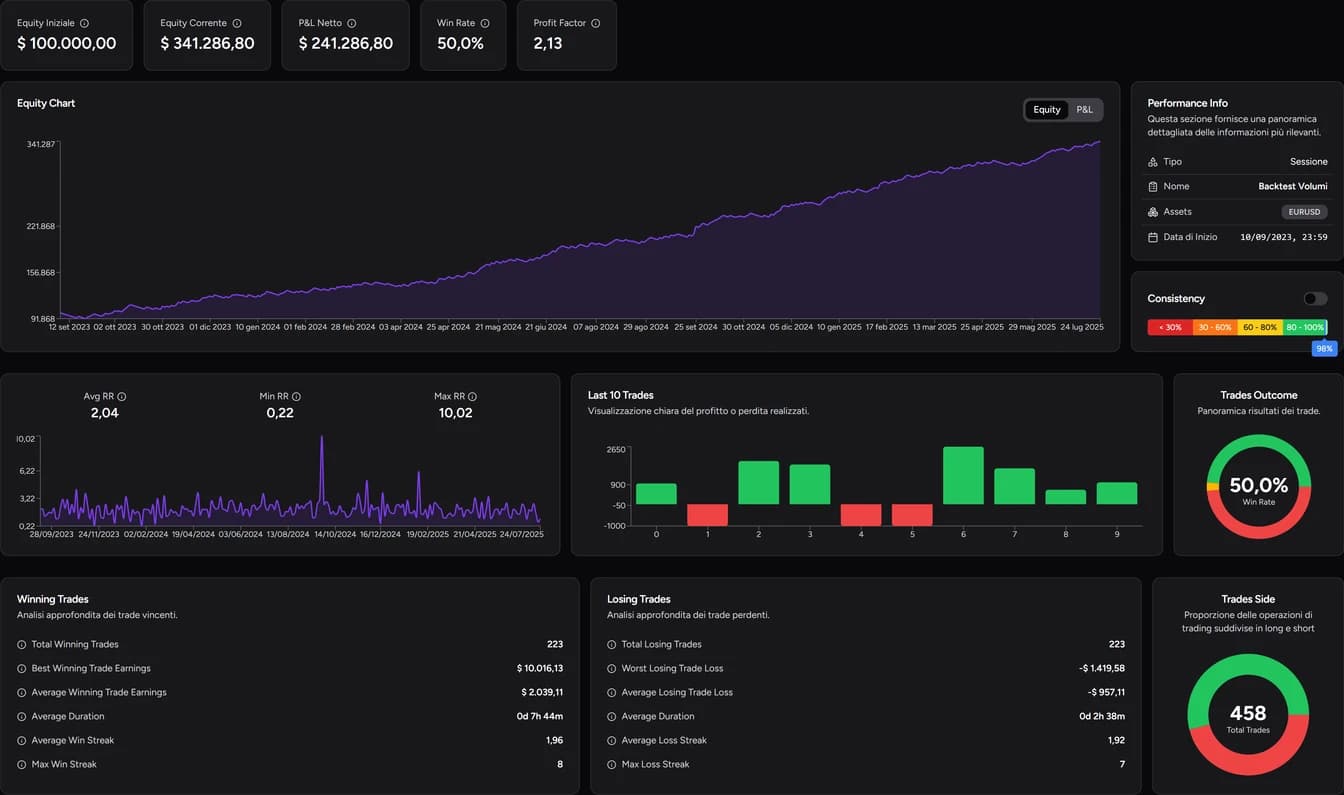Image resolution: width=1344 pixels, height=795 pixels.
Task: Click the Trades Outcome donut's 50,0% Win Rate center
Action: [x=1259, y=488]
